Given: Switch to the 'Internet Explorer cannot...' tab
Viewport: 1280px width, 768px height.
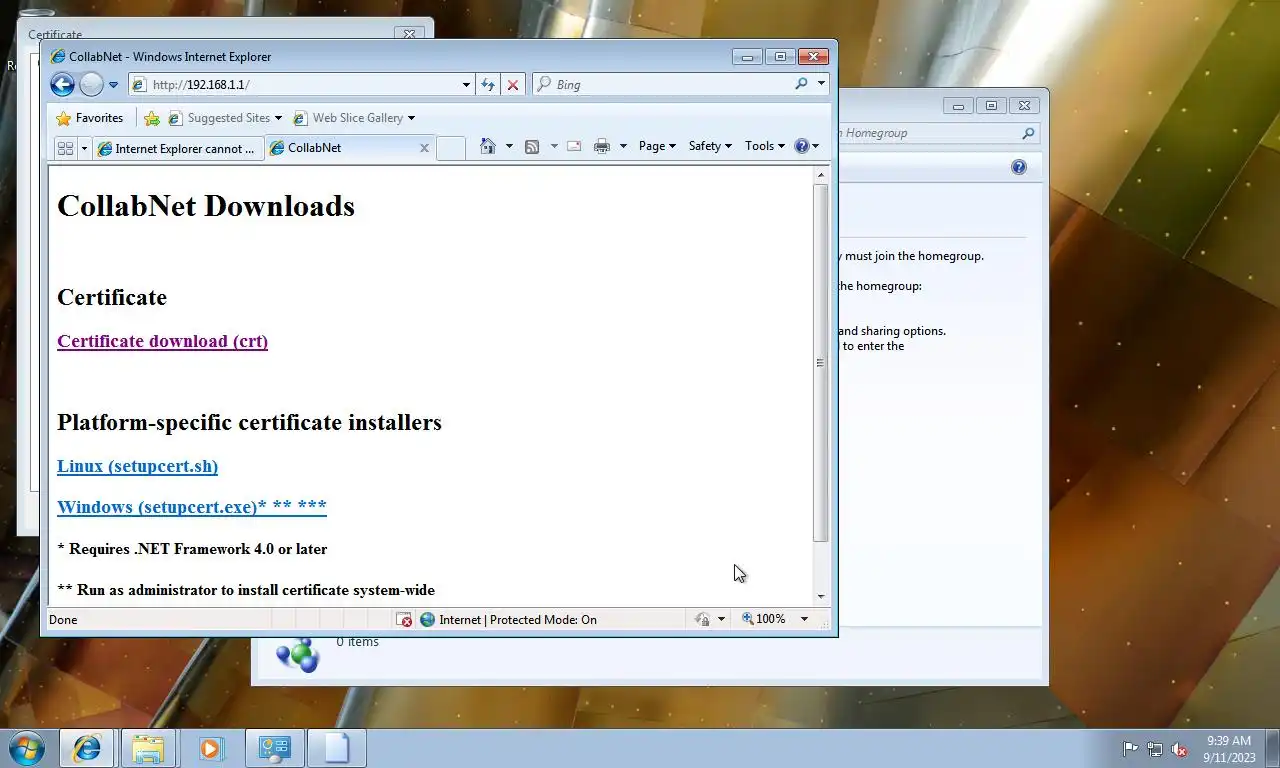Looking at the screenshot, I should pyautogui.click(x=177, y=148).
